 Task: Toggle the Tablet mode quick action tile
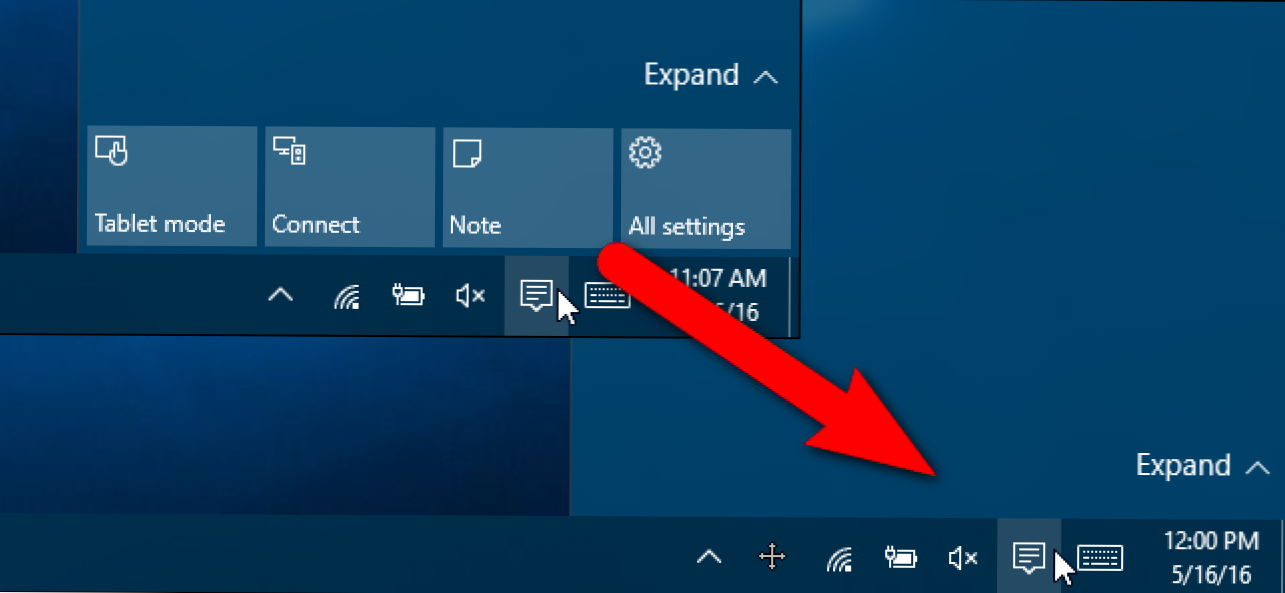click(172, 187)
